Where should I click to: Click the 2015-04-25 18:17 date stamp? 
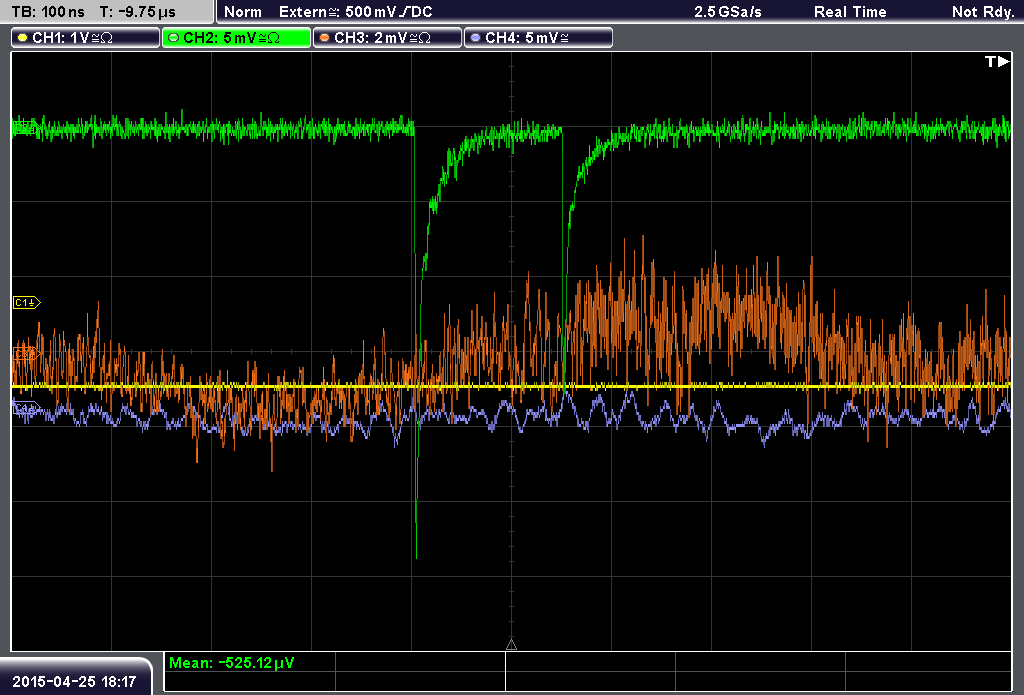[x=74, y=682]
